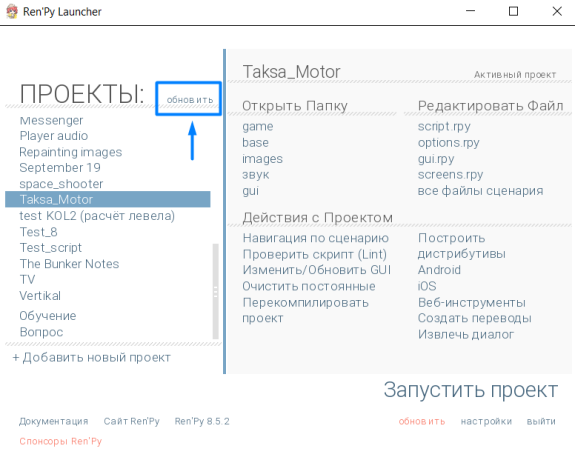
Task: Select test KOL2 (расчёт левела) project
Action: click(97, 216)
